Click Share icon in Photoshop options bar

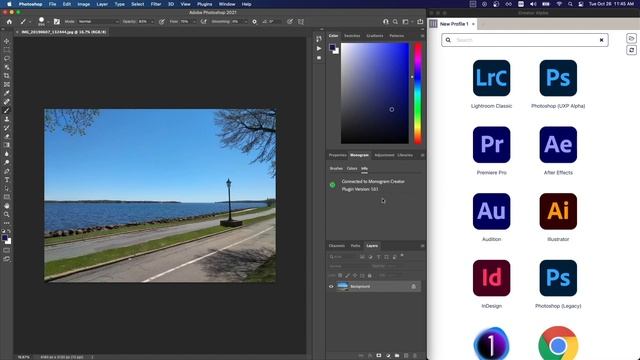click(x=420, y=22)
